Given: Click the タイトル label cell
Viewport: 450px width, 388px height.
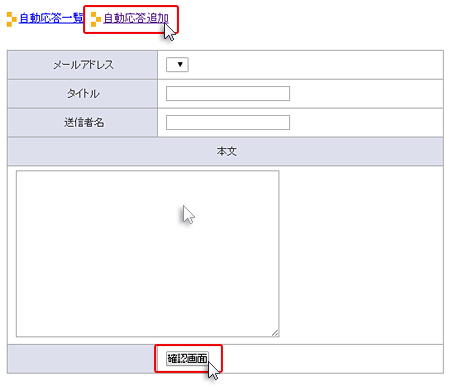Looking at the screenshot, I should 82,94.
